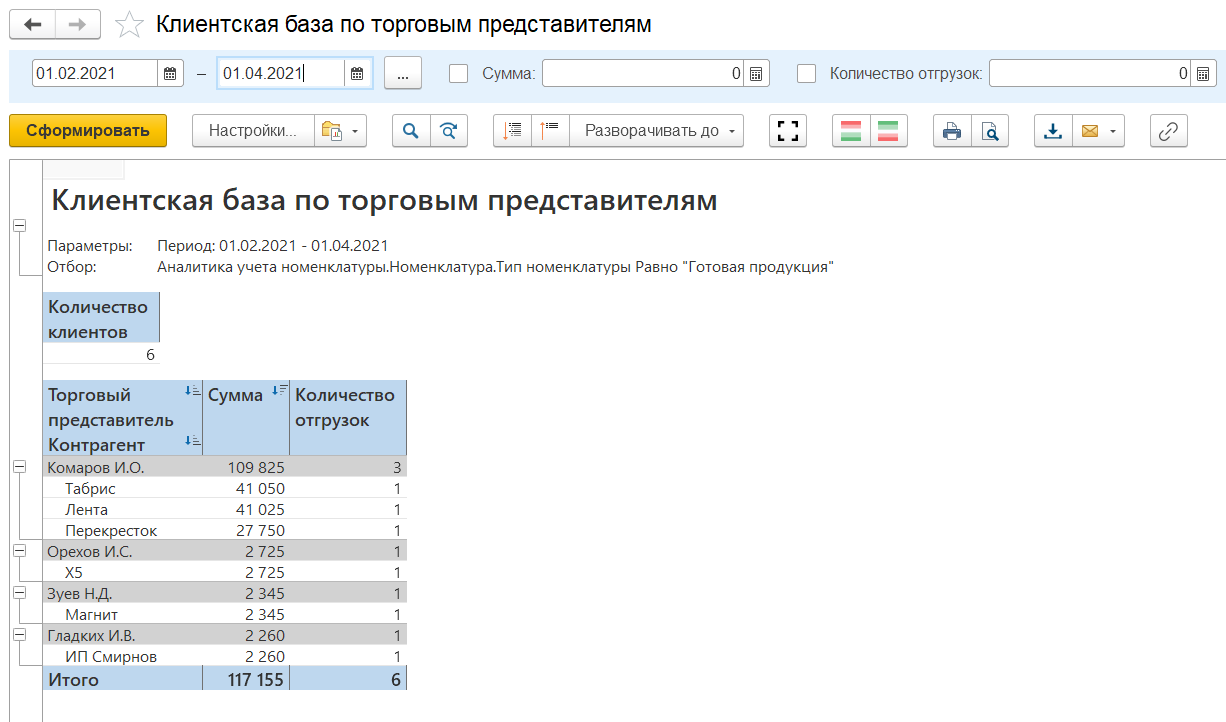
Task: Open report variants dropdown next to Настройки
Action: [x=340, y=131]
